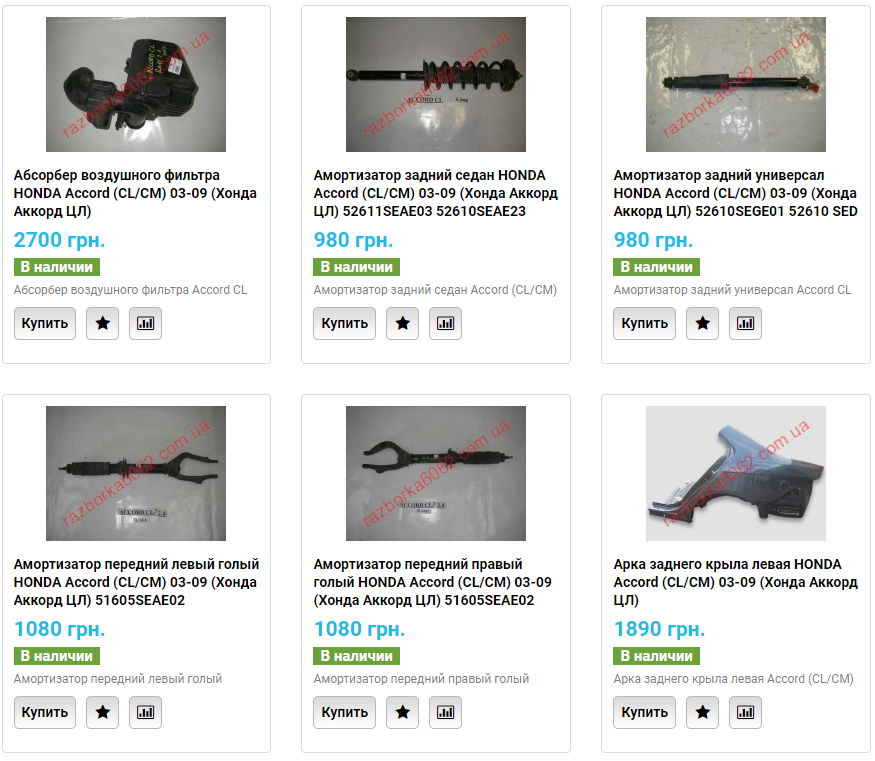Buy the air filter absorber for 2700 грн.
Screen dimensions: 875x761
[45, 324]
